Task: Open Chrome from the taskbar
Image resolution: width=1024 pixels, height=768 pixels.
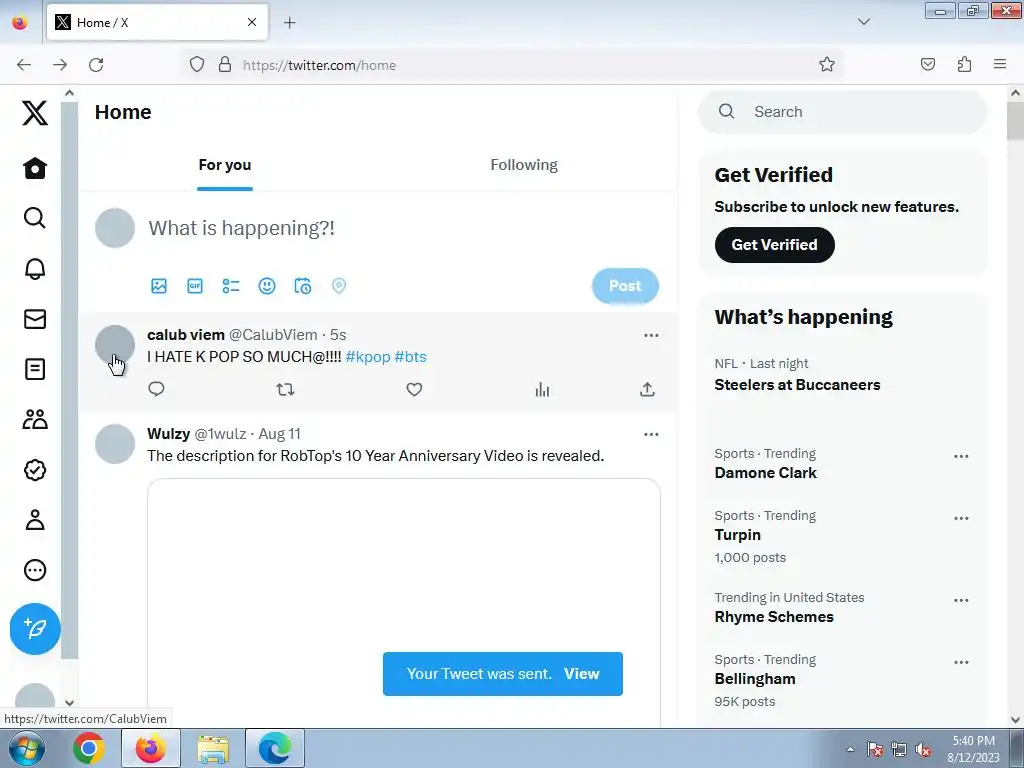Action: click(89, 748)
